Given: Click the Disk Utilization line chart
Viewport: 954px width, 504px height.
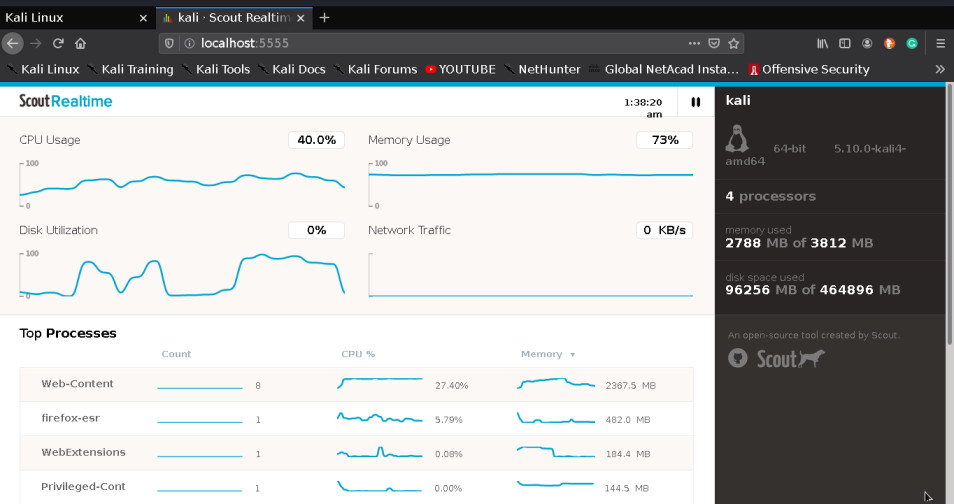Looking at the screenshot, I should tap(182, 275).
